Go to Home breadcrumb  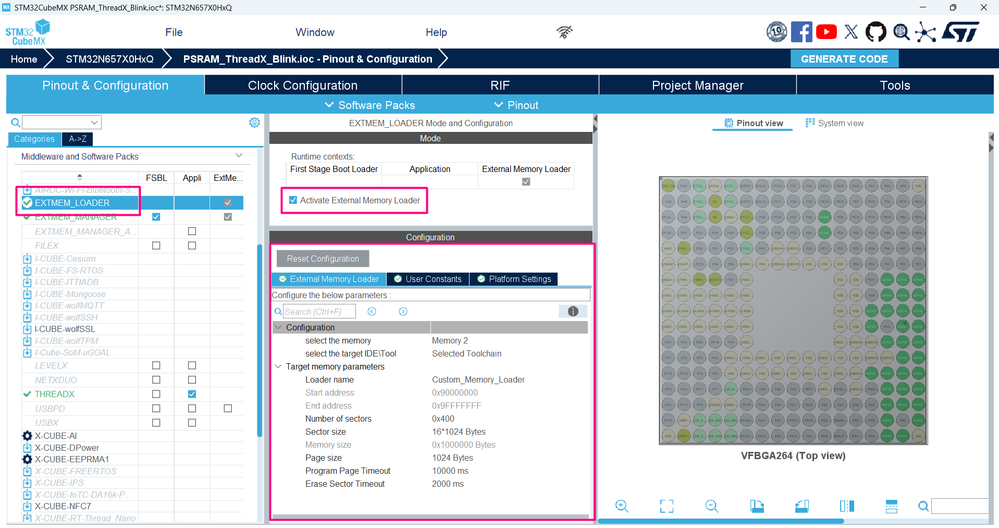coord(24,59)
